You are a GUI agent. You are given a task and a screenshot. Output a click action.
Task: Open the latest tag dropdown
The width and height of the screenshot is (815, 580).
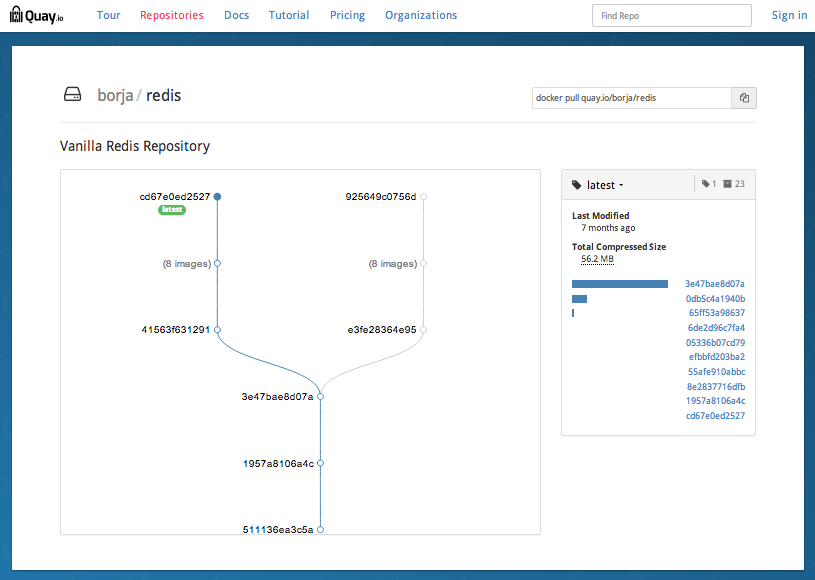(605, 185)
